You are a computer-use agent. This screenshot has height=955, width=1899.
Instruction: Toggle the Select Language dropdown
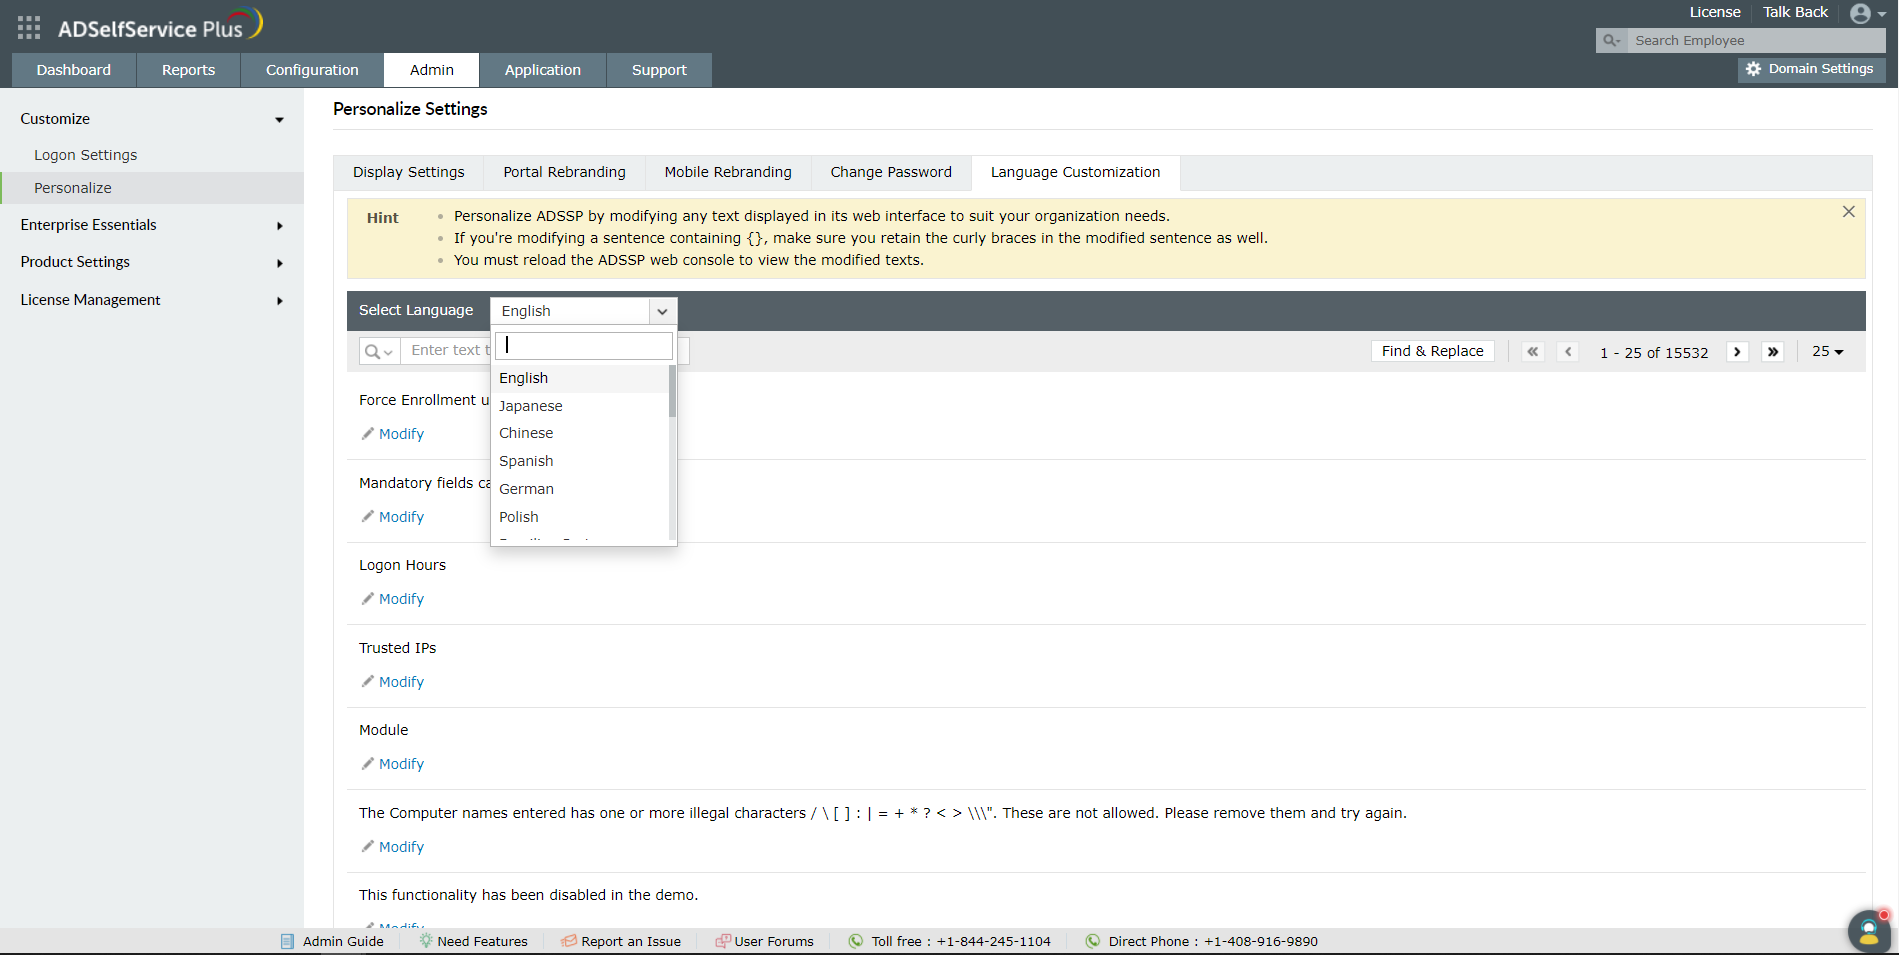(584, 311)
